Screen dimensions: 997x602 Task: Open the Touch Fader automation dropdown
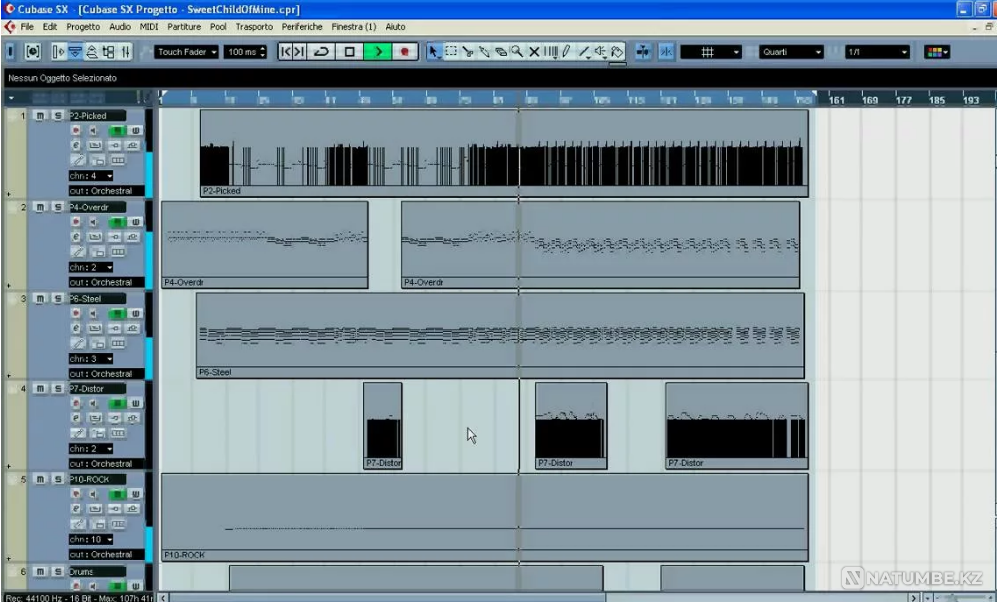(x=186, y=52)
